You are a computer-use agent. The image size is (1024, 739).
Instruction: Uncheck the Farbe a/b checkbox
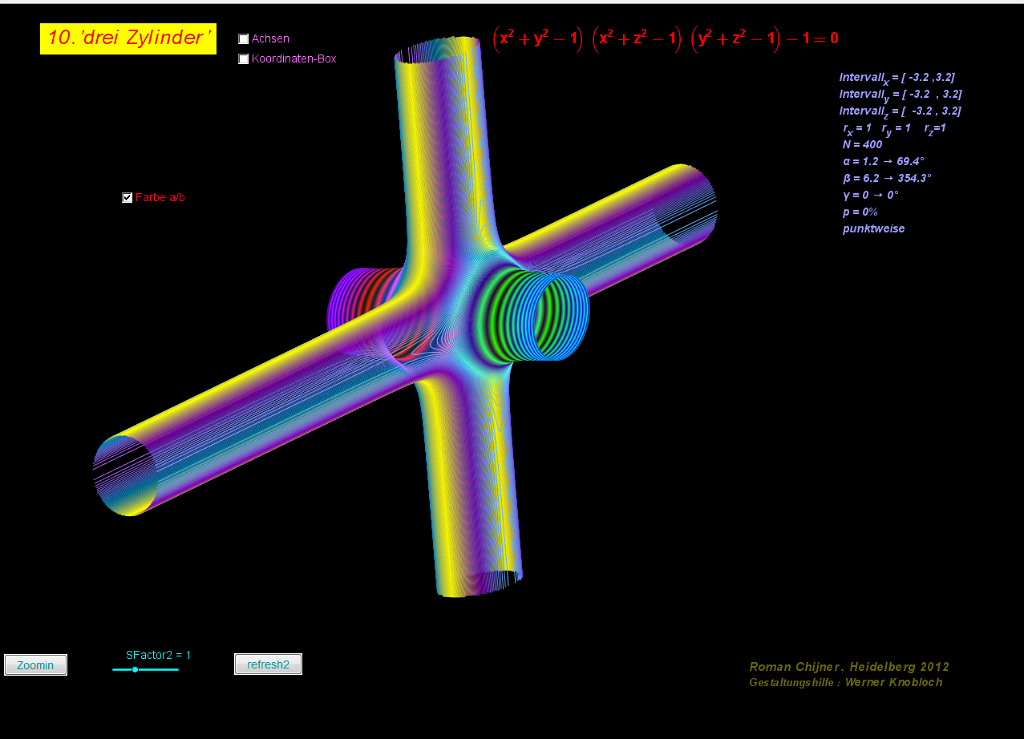click(x=127, y=198)
